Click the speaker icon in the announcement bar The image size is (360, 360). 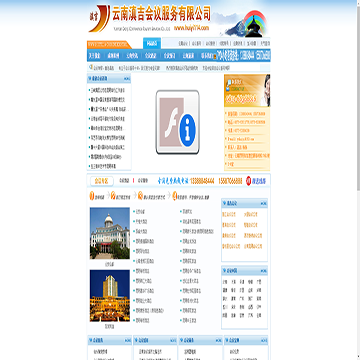coord(91,67)
